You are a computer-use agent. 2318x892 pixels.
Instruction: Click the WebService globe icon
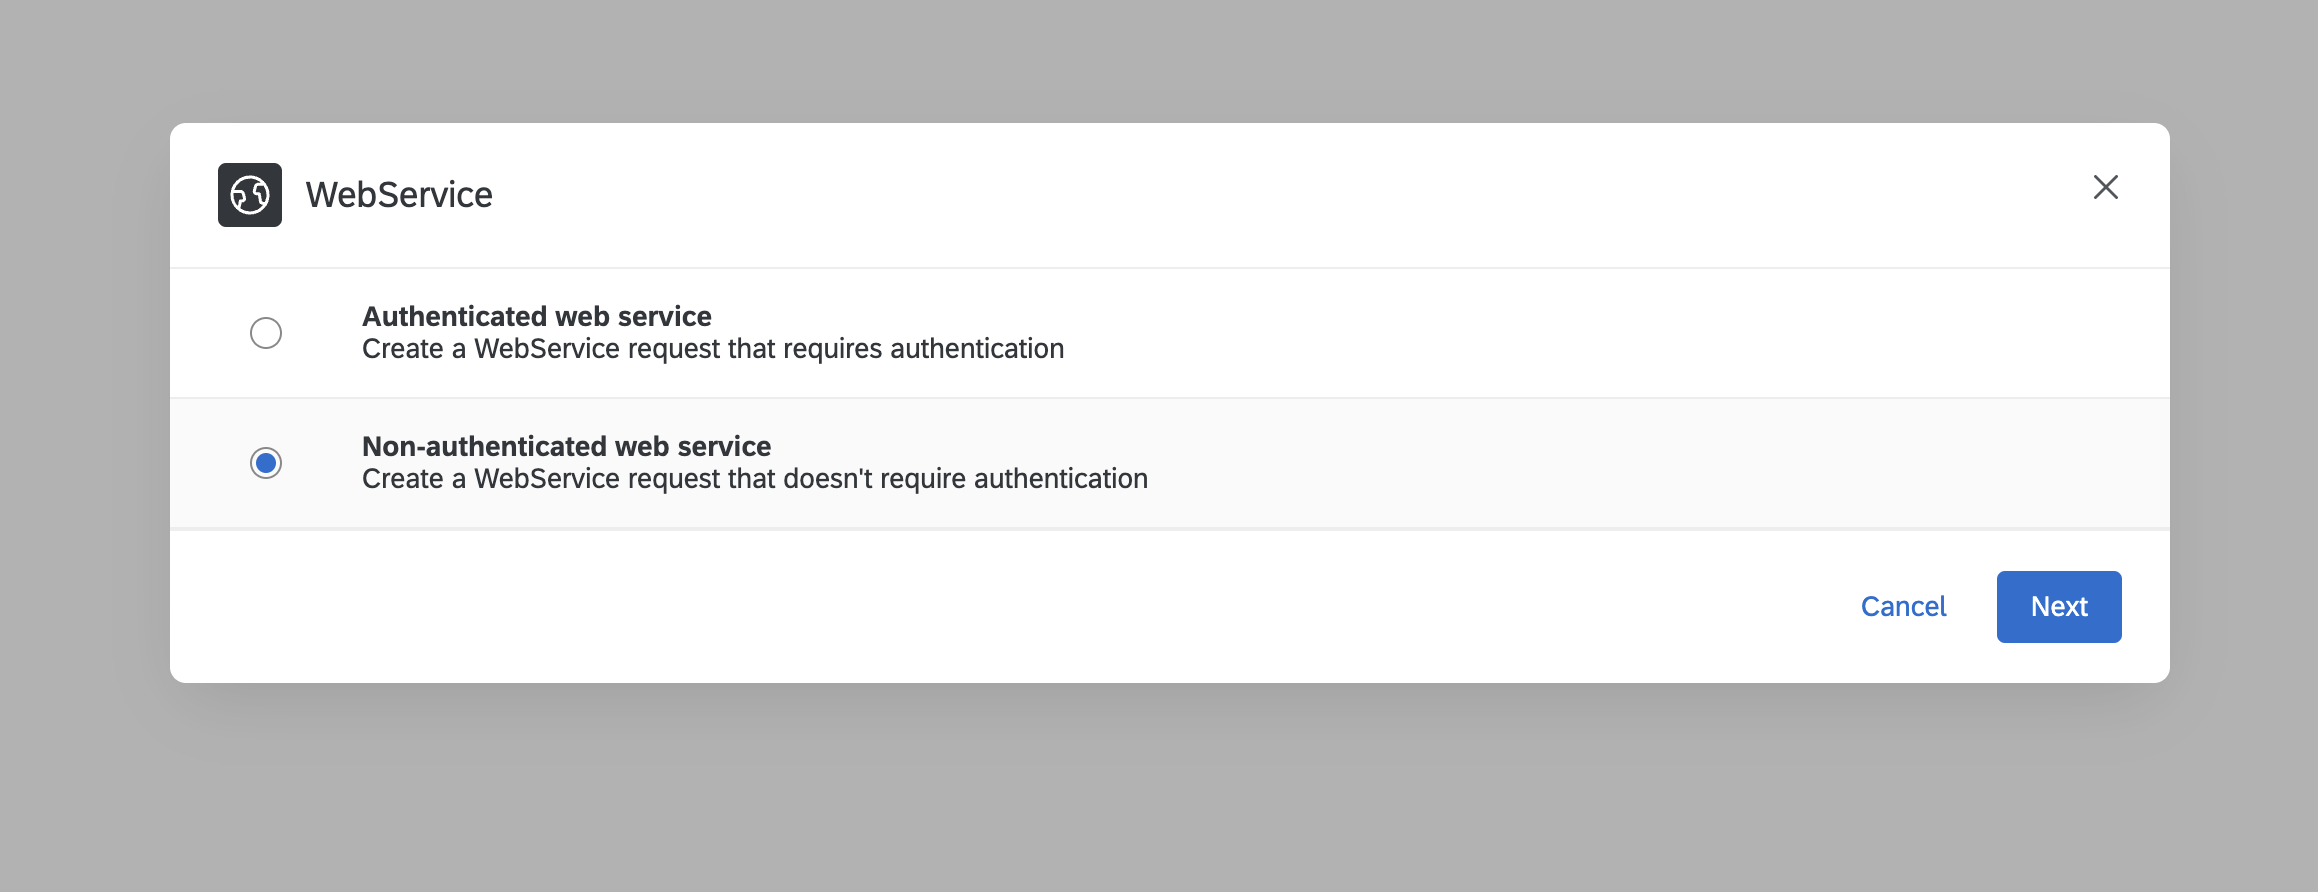click(x=250, y=195)
